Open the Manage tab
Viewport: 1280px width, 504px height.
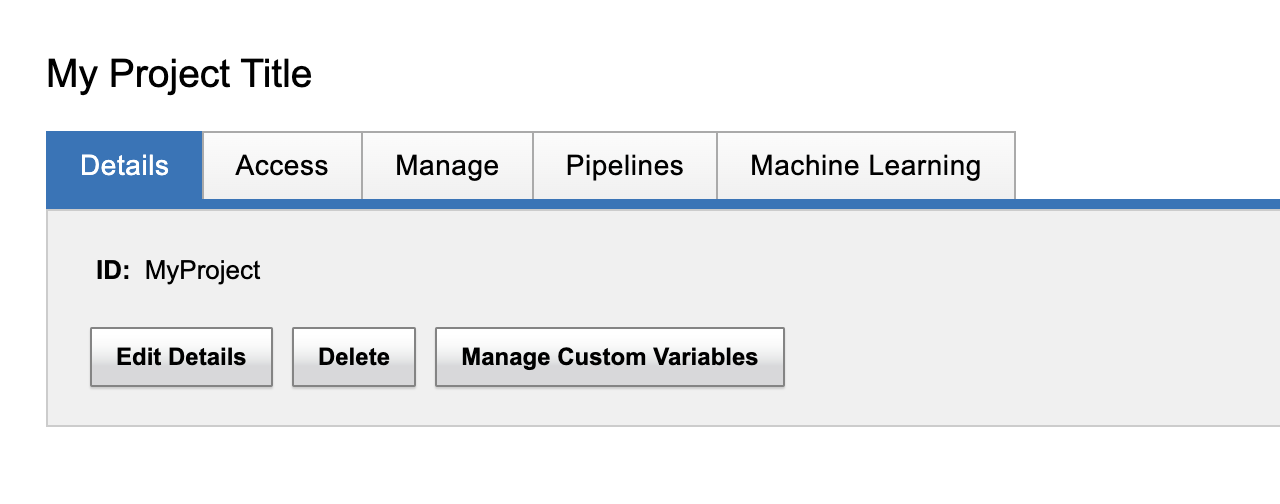pyautogui.click(x=447, y=166)
